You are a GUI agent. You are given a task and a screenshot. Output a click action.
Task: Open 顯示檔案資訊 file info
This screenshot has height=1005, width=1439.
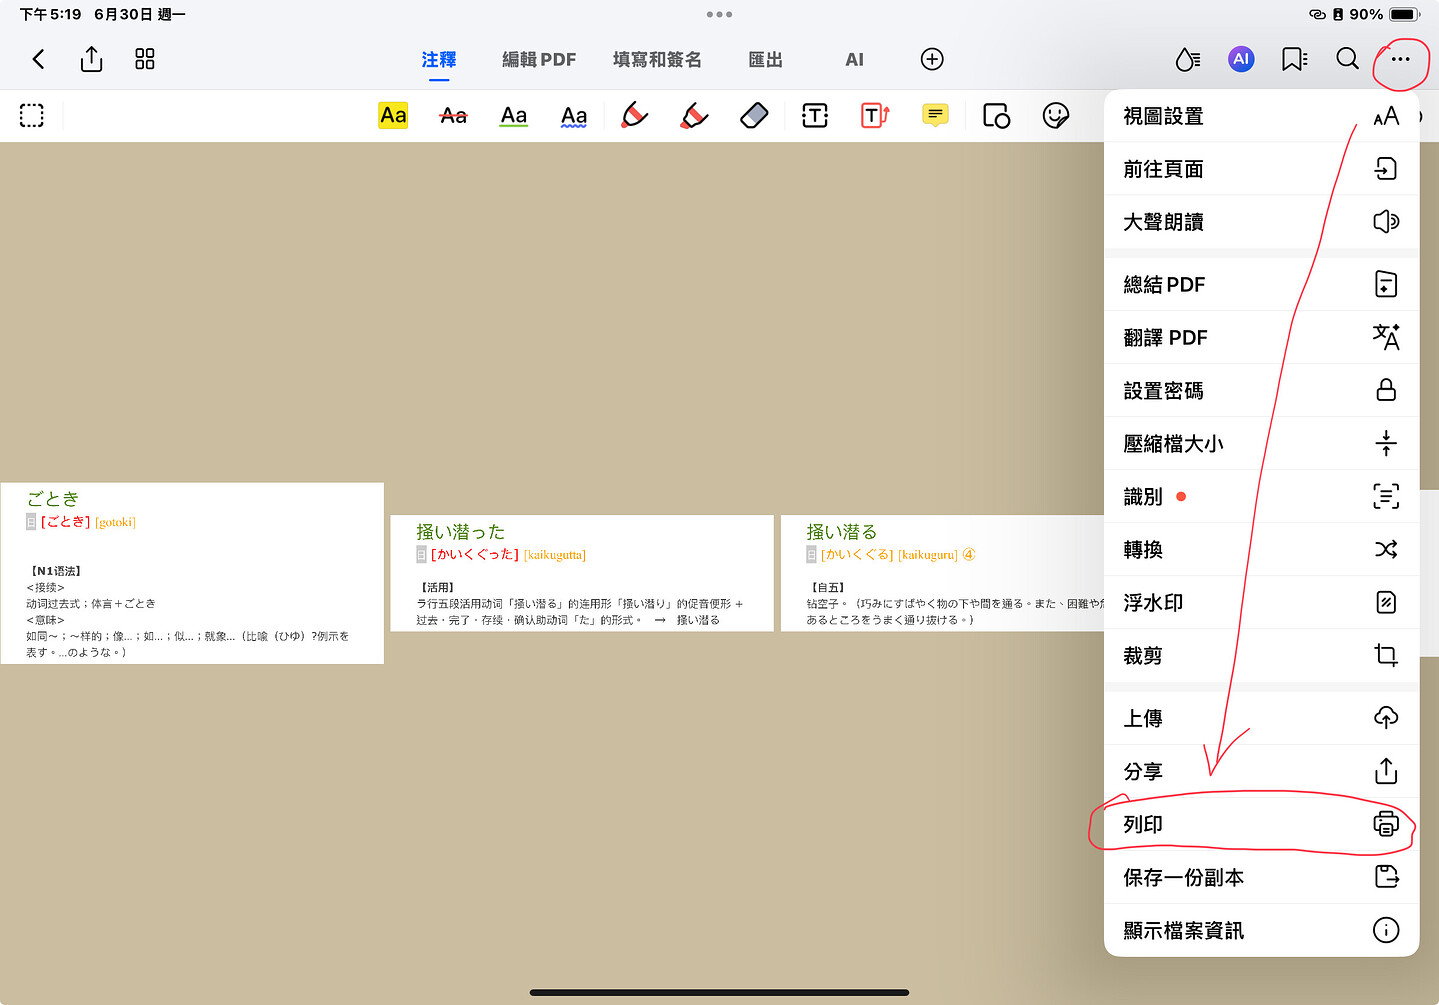pyautogui.click(x=1261, y=930)
